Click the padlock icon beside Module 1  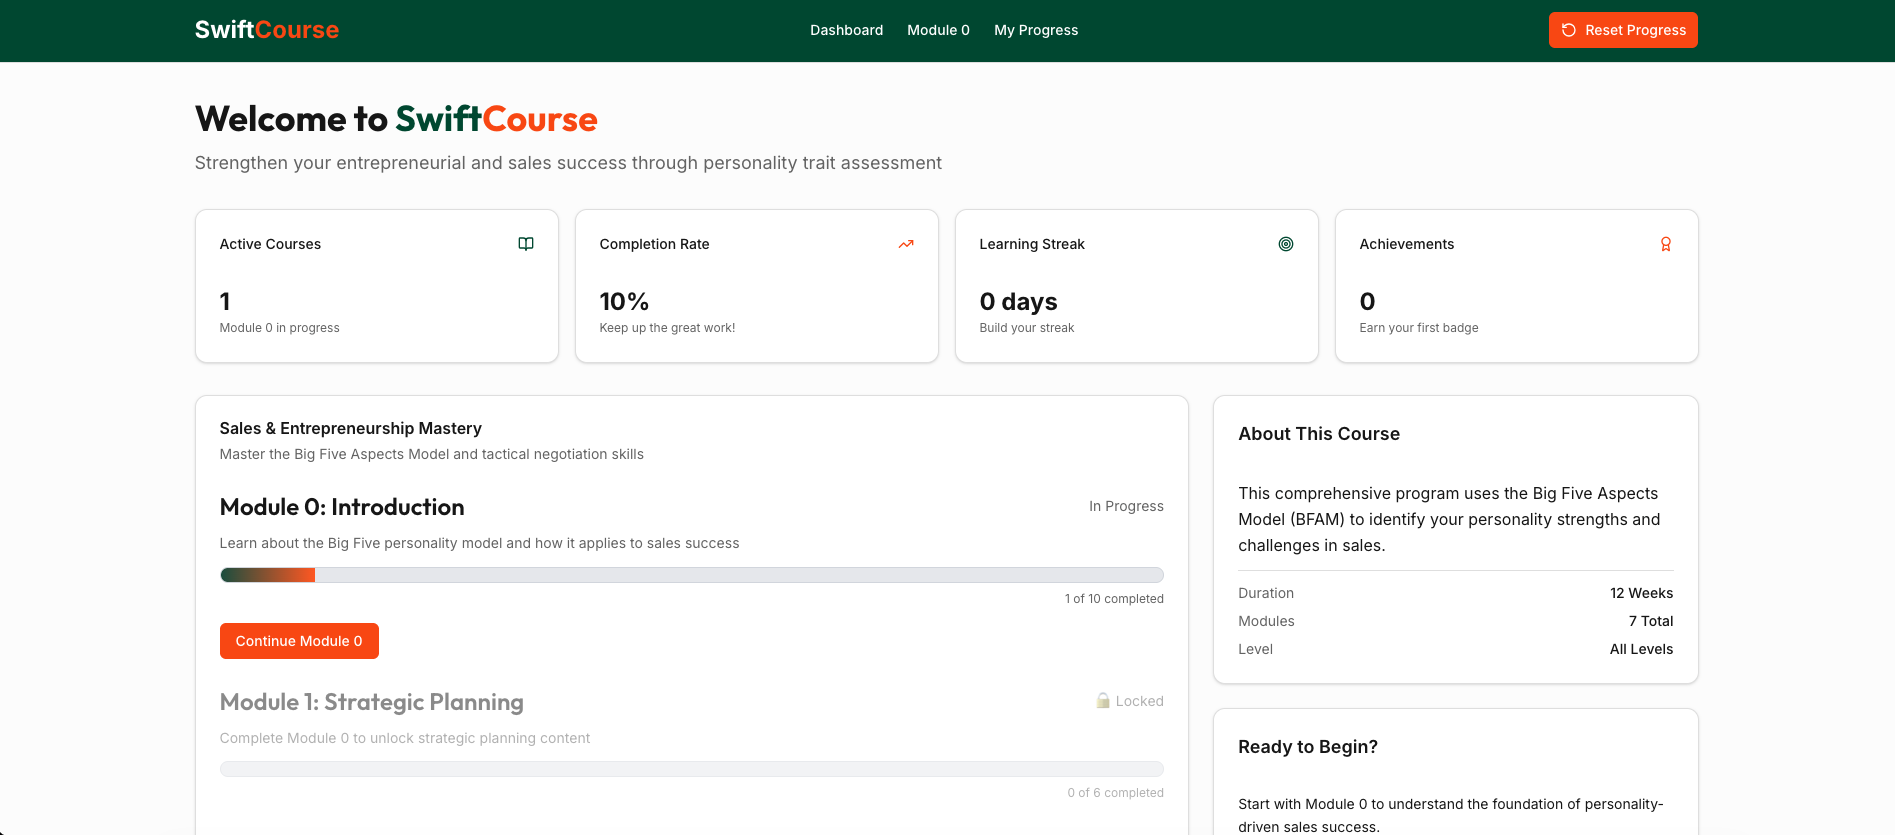click(1103, 701)
